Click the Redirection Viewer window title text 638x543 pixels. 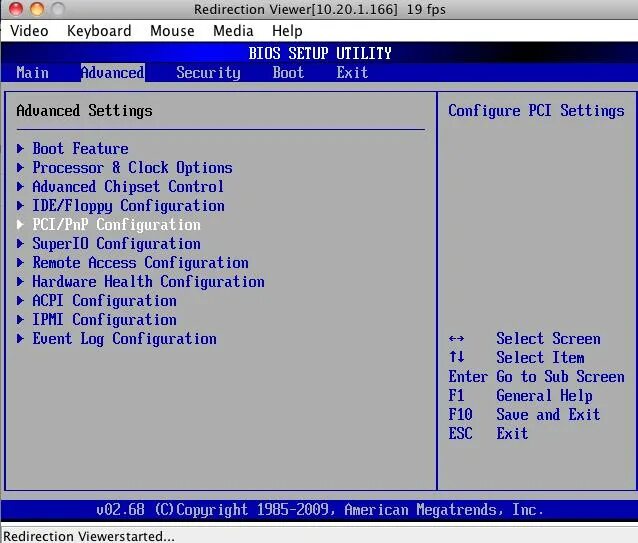pos(320,9)
